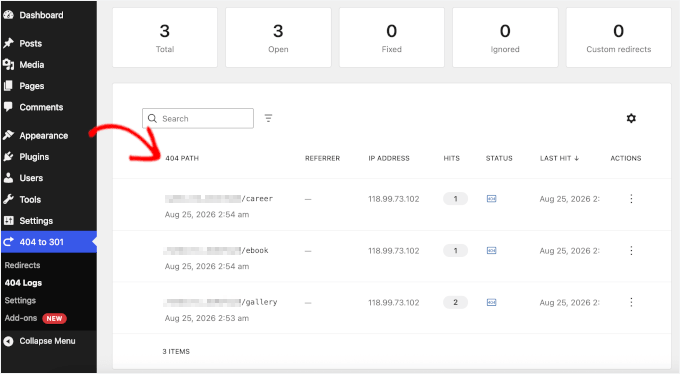Open the Appearance menu
Screen dimensions: 680x374
click(x=43, y=136)
